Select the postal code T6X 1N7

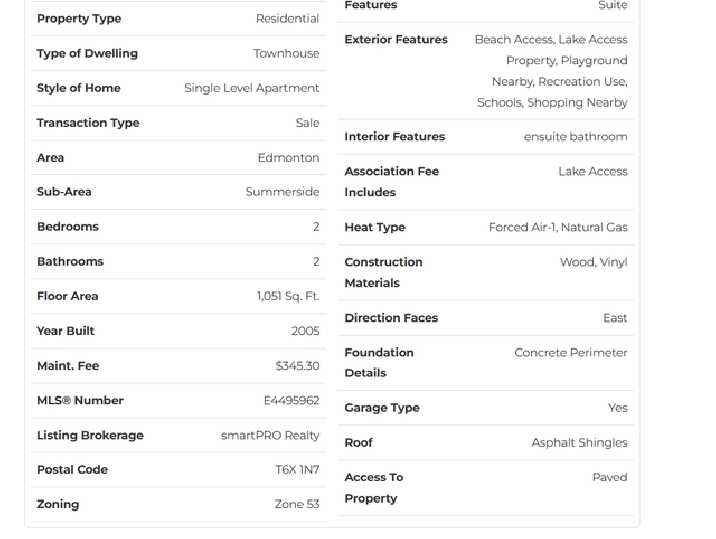pos(297,470)
